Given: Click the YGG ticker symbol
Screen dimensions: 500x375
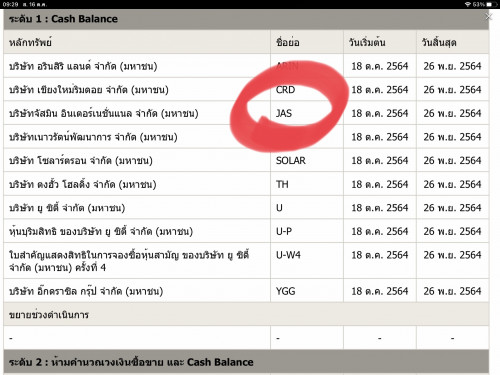Looking at the screenshot, I should coord(286,291).
